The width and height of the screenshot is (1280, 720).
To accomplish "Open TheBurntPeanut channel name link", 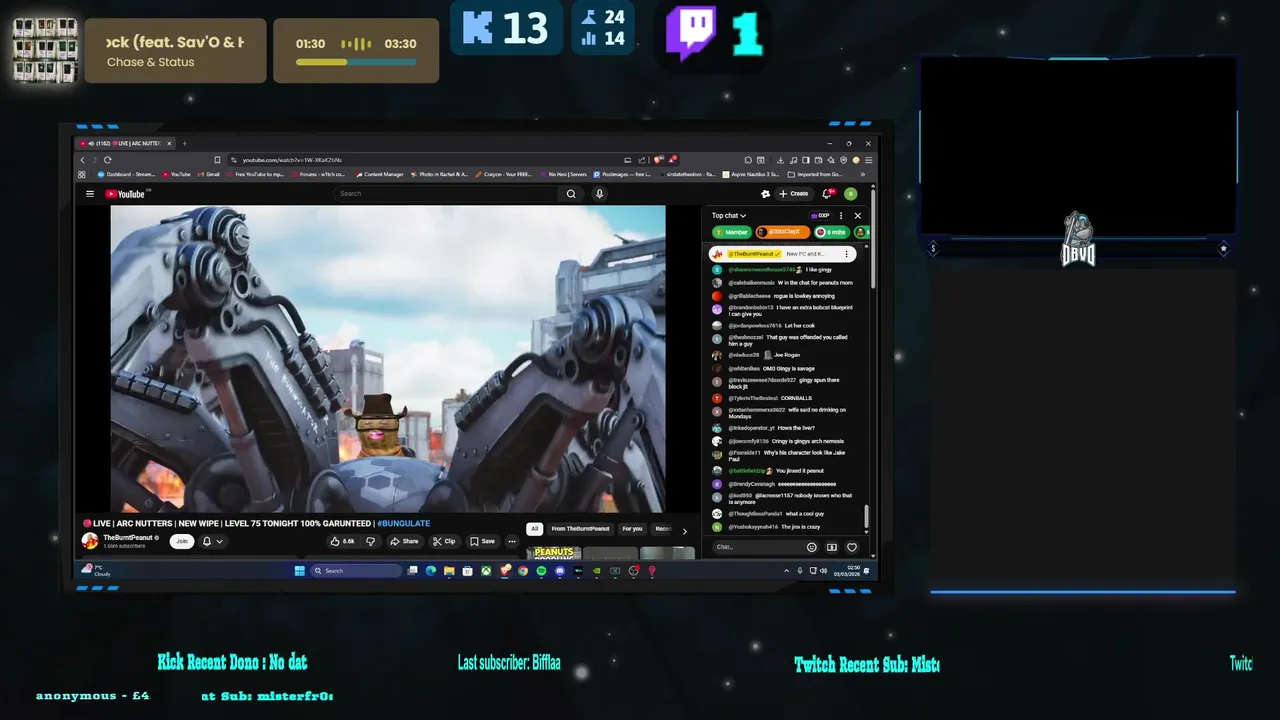I will (x=128, y=537).
